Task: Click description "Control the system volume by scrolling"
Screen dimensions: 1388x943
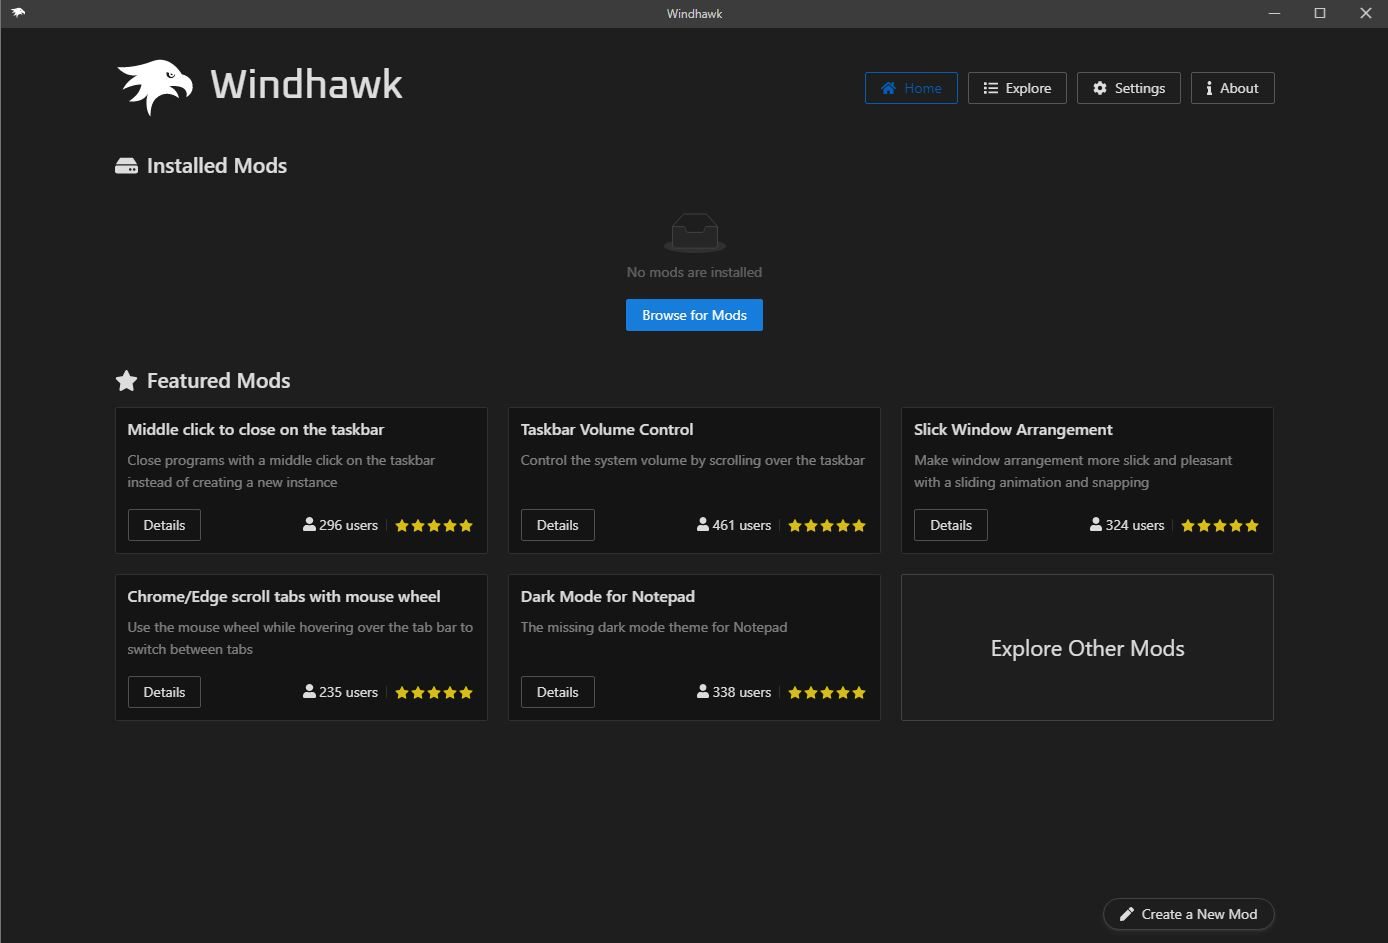Action: 693,460
